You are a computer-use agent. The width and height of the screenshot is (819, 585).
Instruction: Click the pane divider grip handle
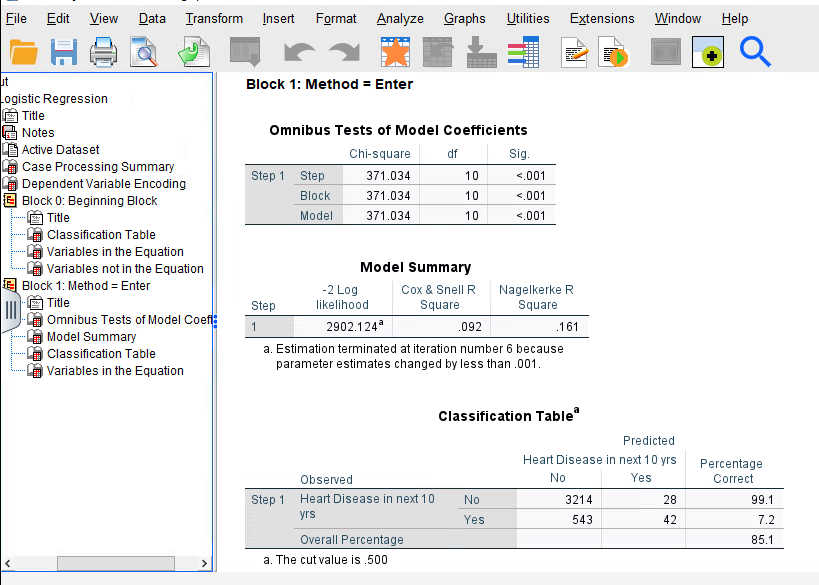(x=11, y=310)
